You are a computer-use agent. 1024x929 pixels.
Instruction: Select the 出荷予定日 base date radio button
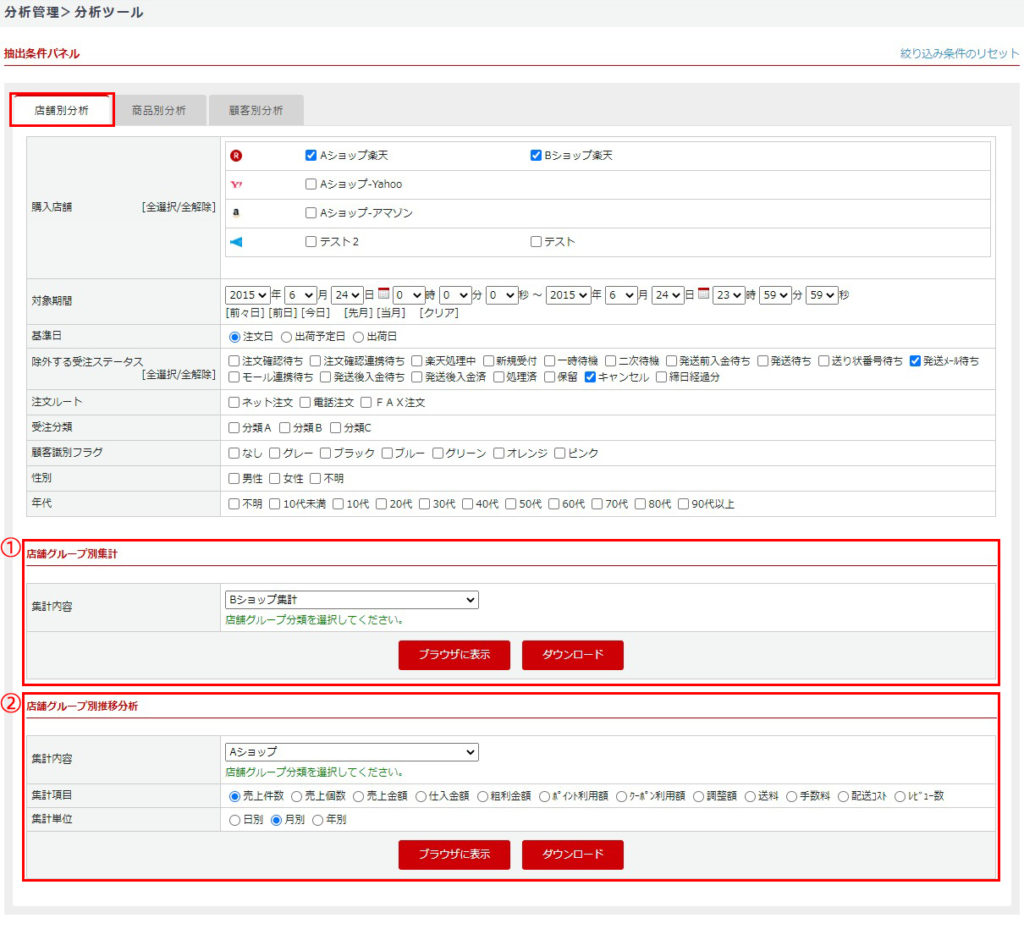click(286, 337)
